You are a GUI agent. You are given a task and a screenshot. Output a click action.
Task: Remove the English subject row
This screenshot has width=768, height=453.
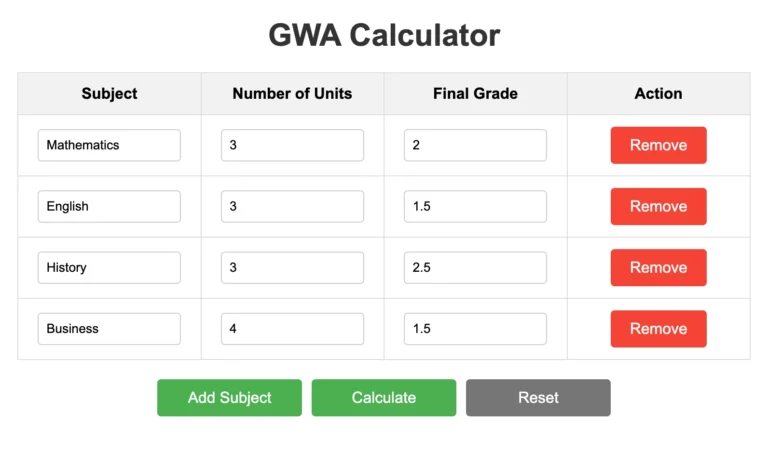point(658,206)
